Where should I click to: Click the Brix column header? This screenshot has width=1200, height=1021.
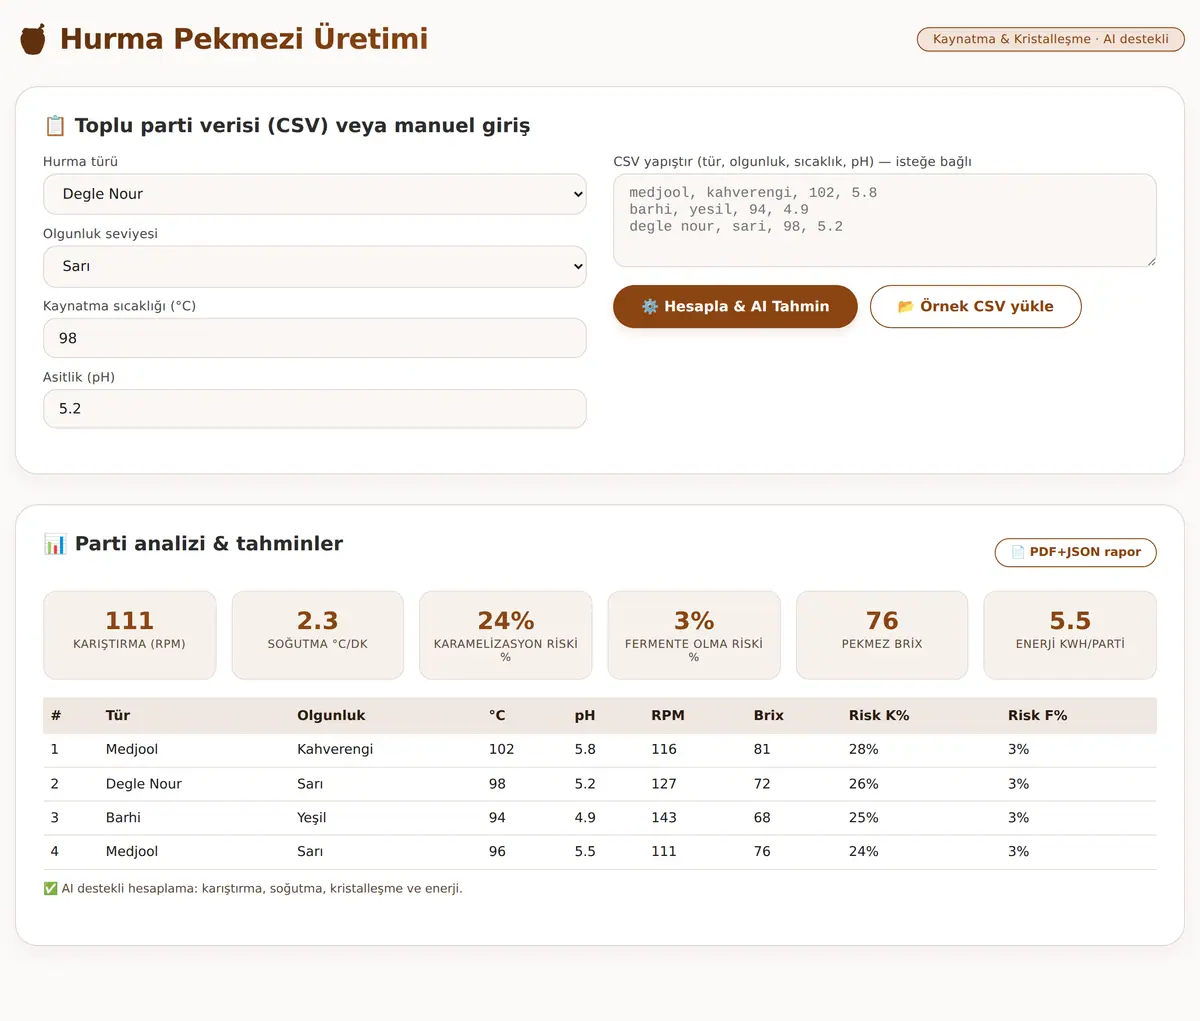769,716
